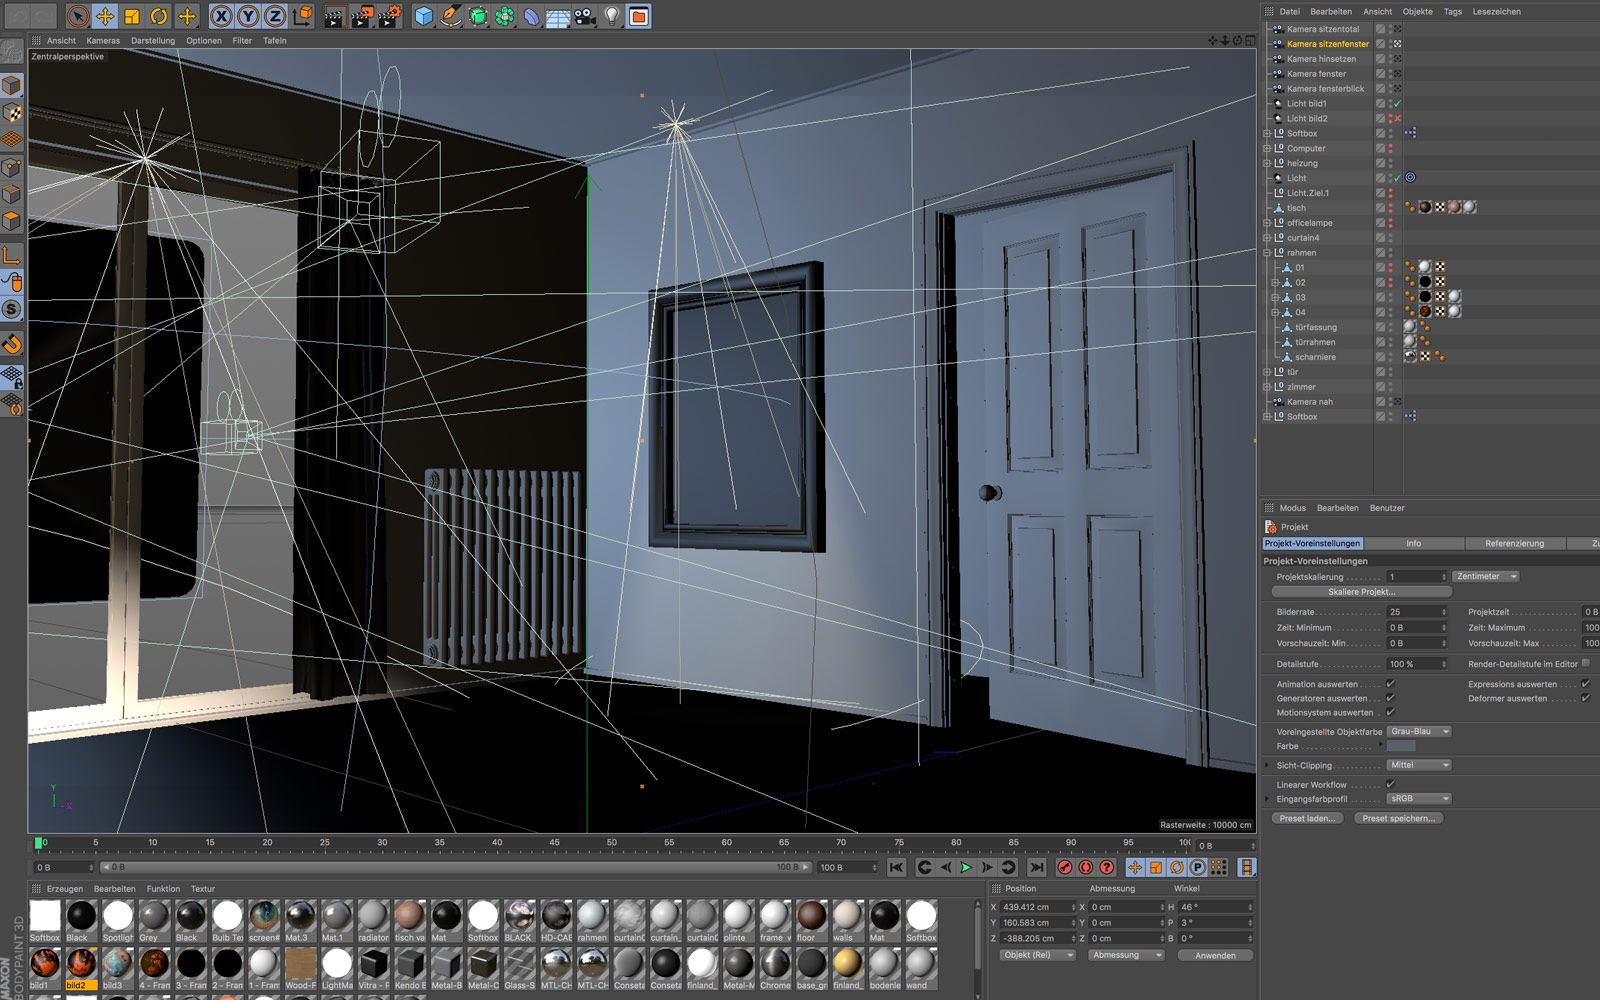Select the Rotate tool in top toolbar
This screenshot has height=1000, width=1600.
(159, 16)
